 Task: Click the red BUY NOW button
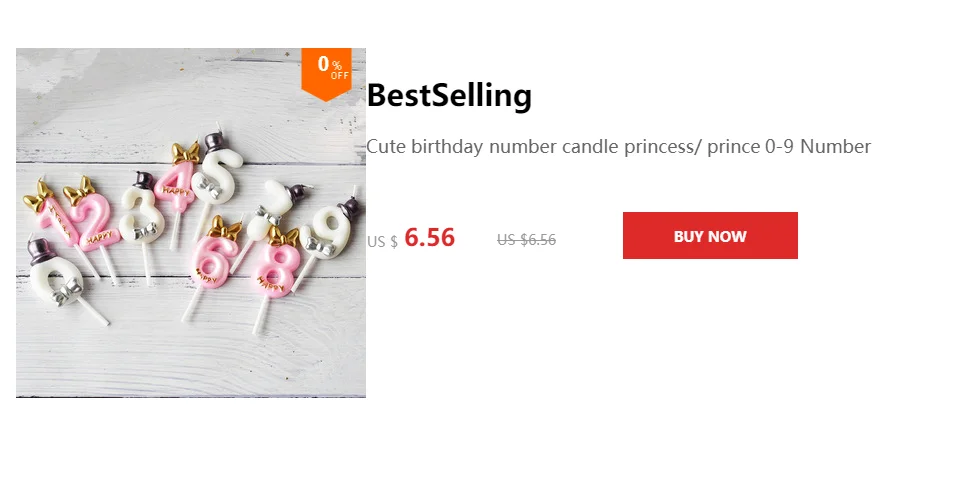tap(710, 236)
